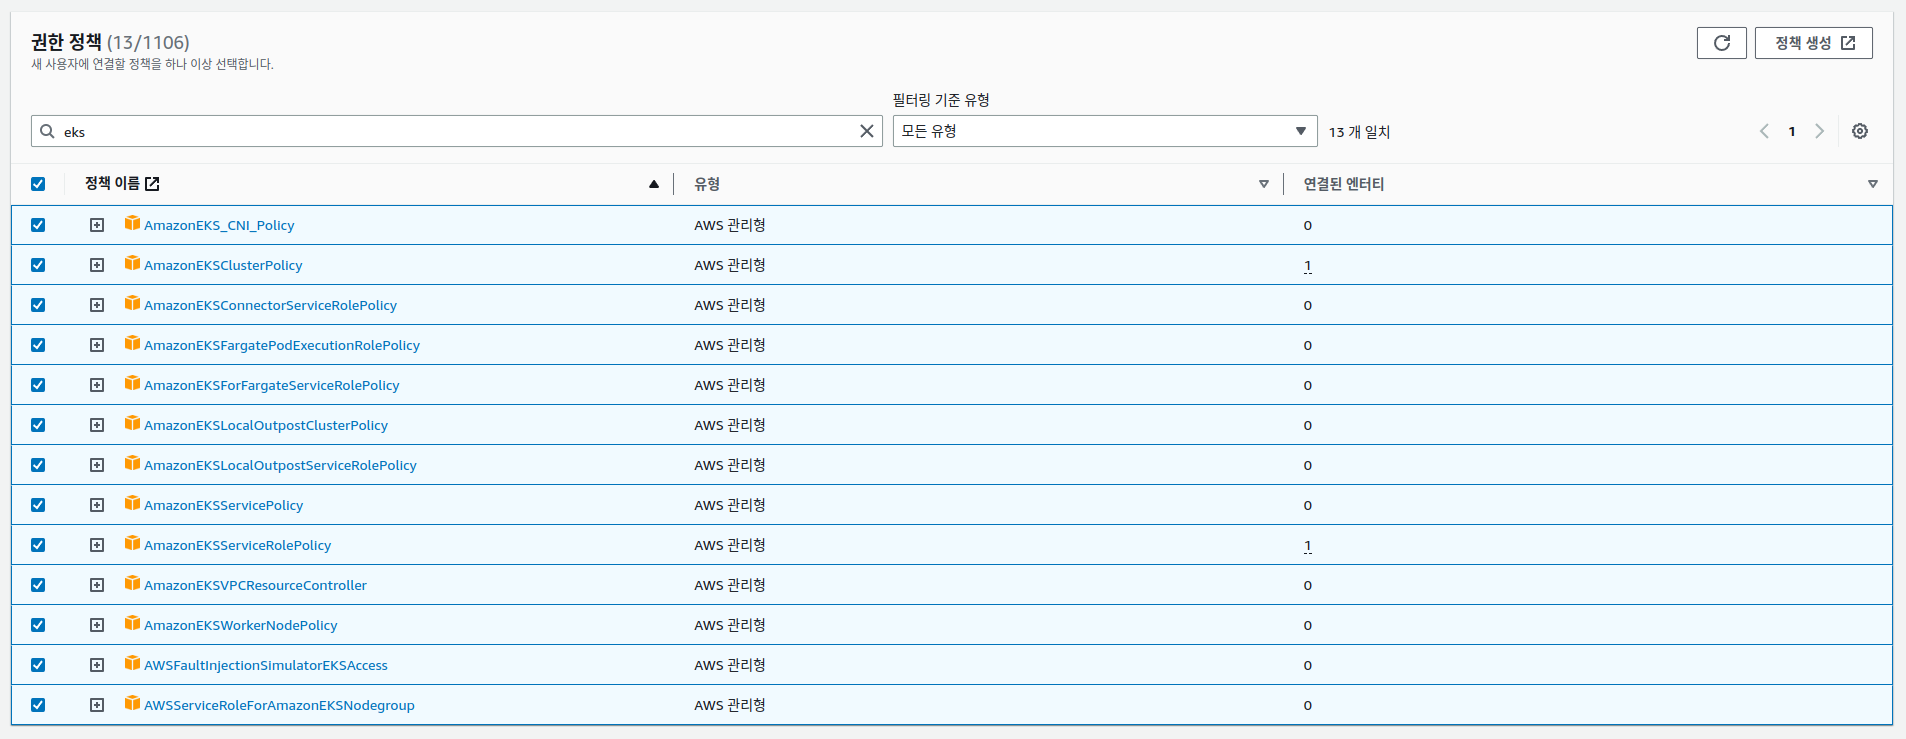The width and height of the screenshot is (1906, 739).
Task: Open the 모든 유형 filter type dropdown
Action: pos(1104,131)
